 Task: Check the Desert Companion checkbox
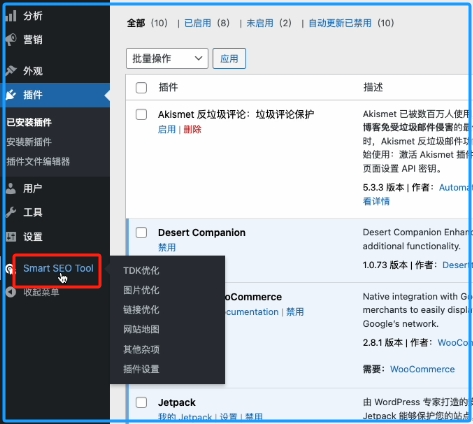coord(141,232)
